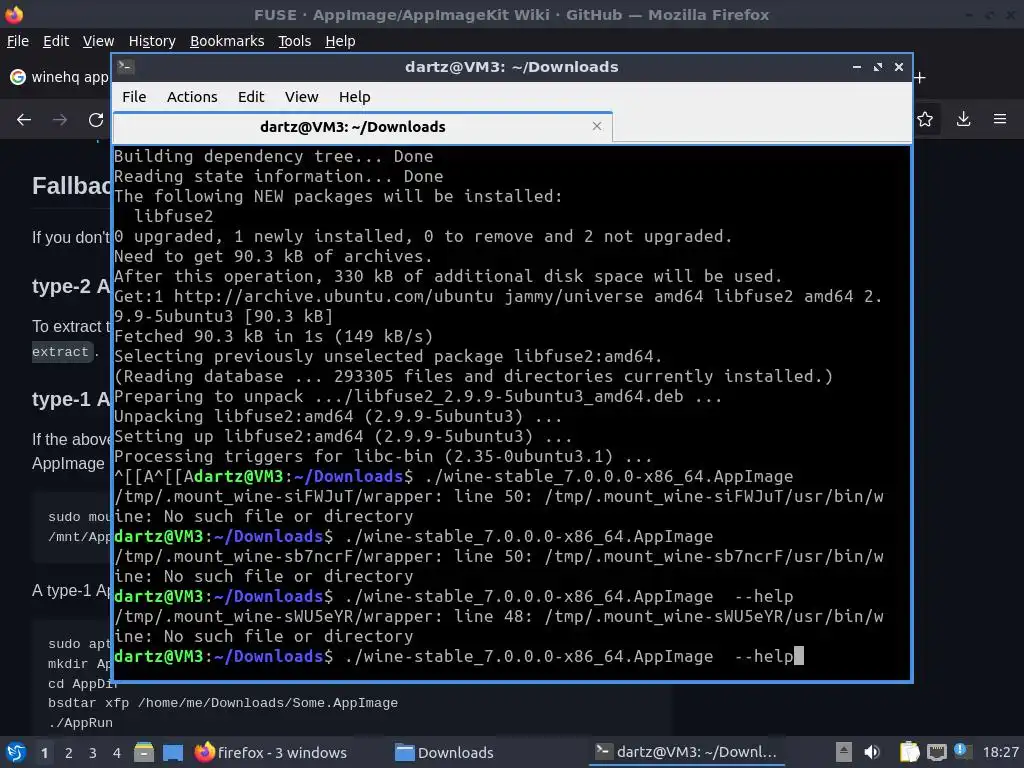Switch to the winehq app Firefox tab
The image size is (1024, 768).
point(59,77)
